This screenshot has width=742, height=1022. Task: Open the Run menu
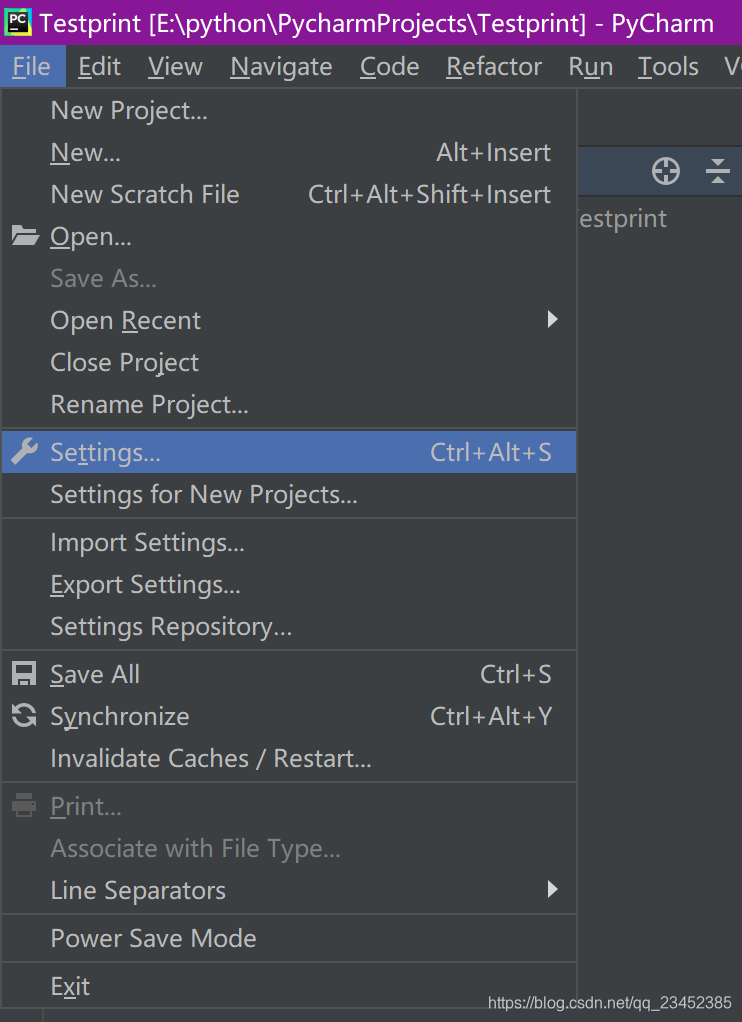coord(590,66)
